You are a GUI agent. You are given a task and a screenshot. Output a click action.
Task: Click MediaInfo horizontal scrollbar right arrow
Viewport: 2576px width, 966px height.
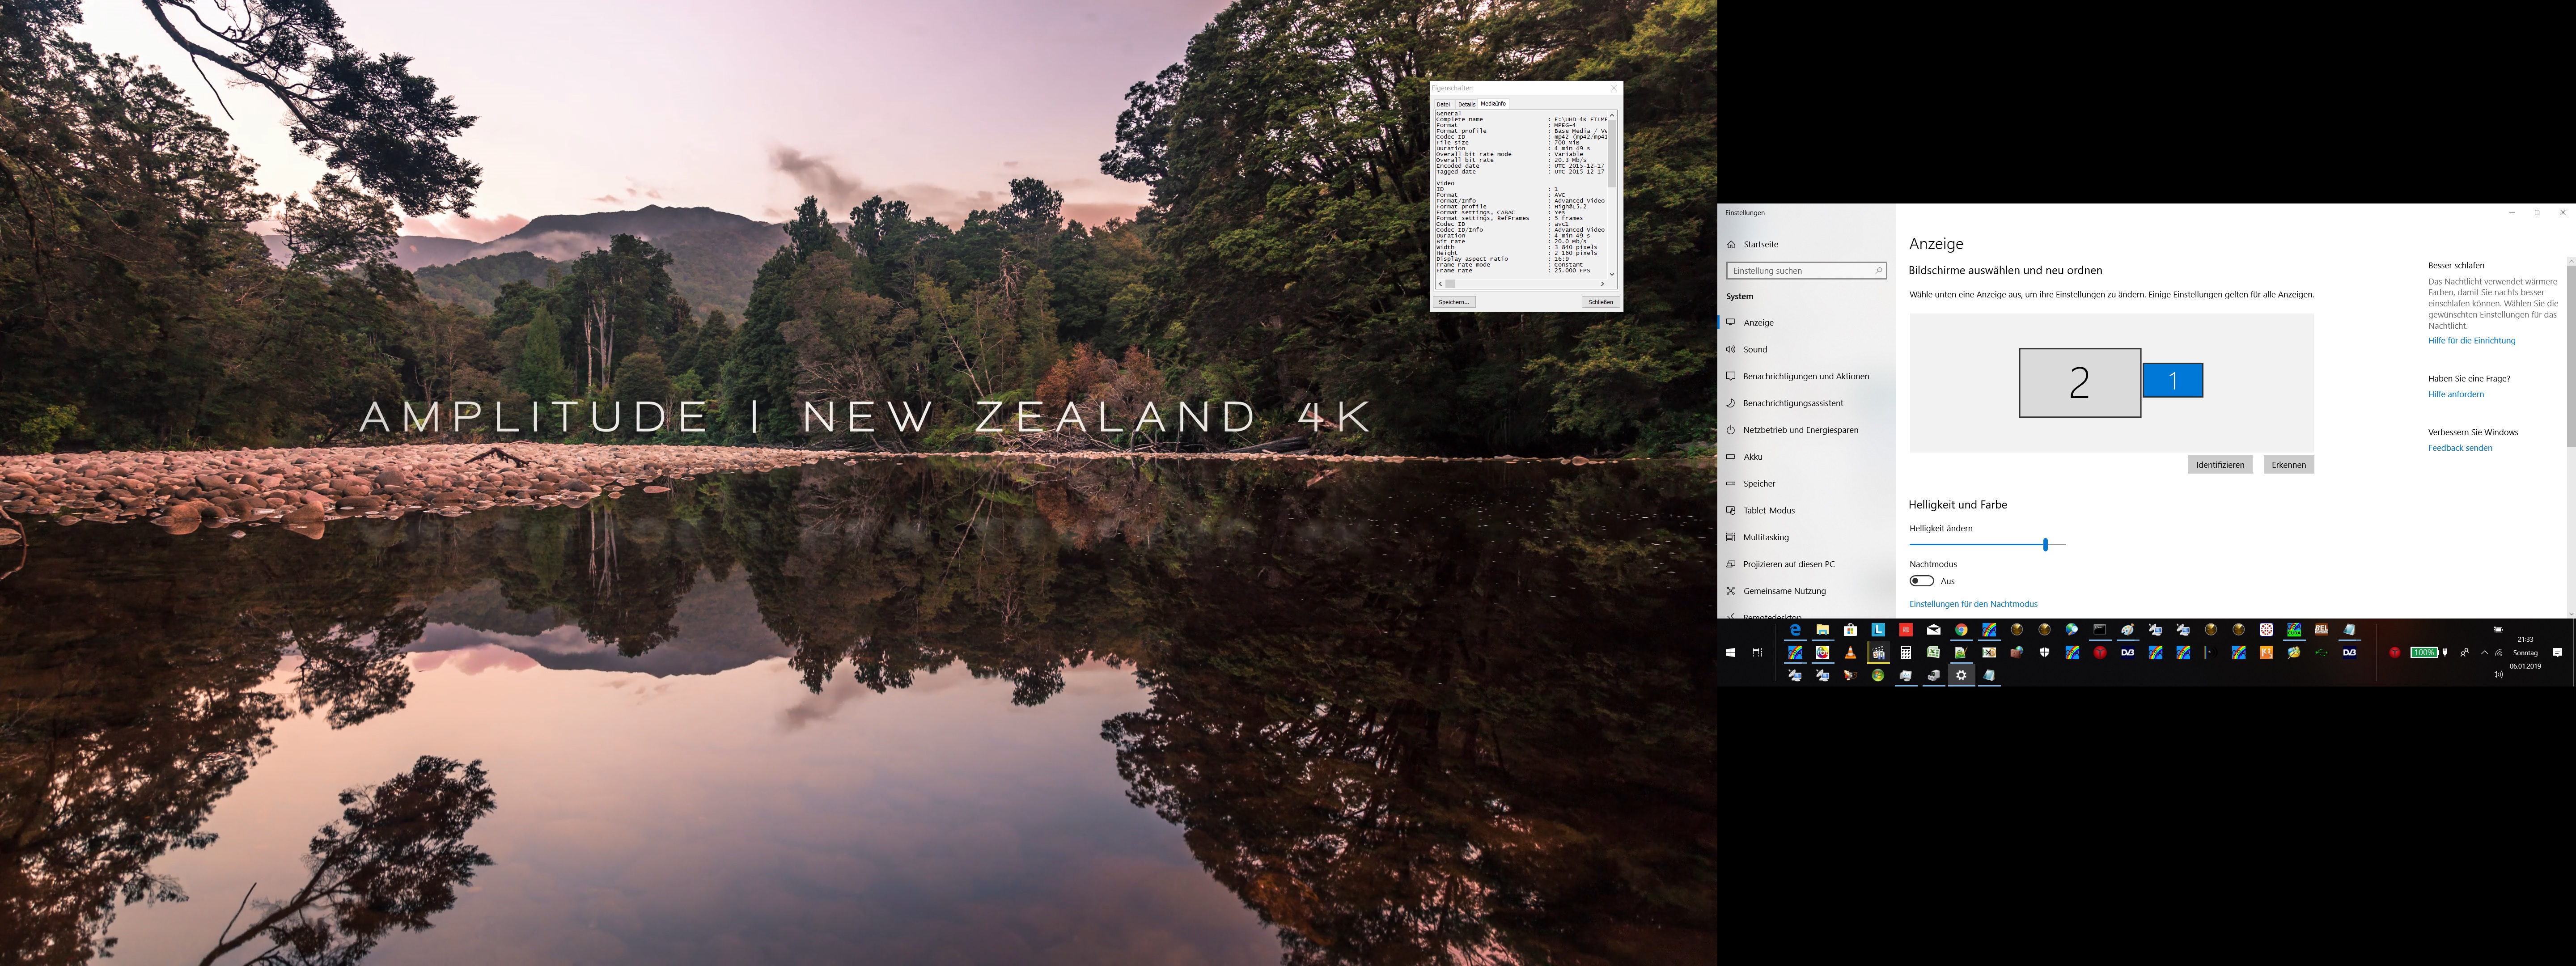click(x=1602, y=284)
